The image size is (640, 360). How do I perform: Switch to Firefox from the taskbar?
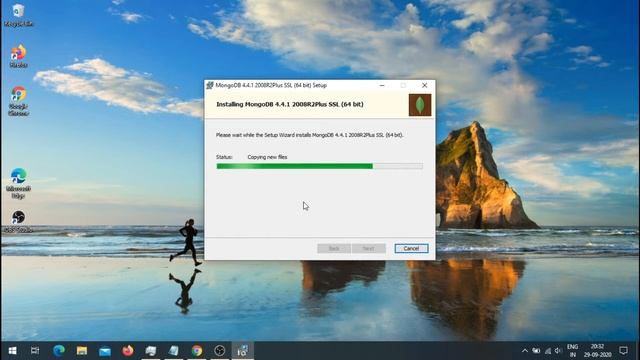tap(128, 351)
